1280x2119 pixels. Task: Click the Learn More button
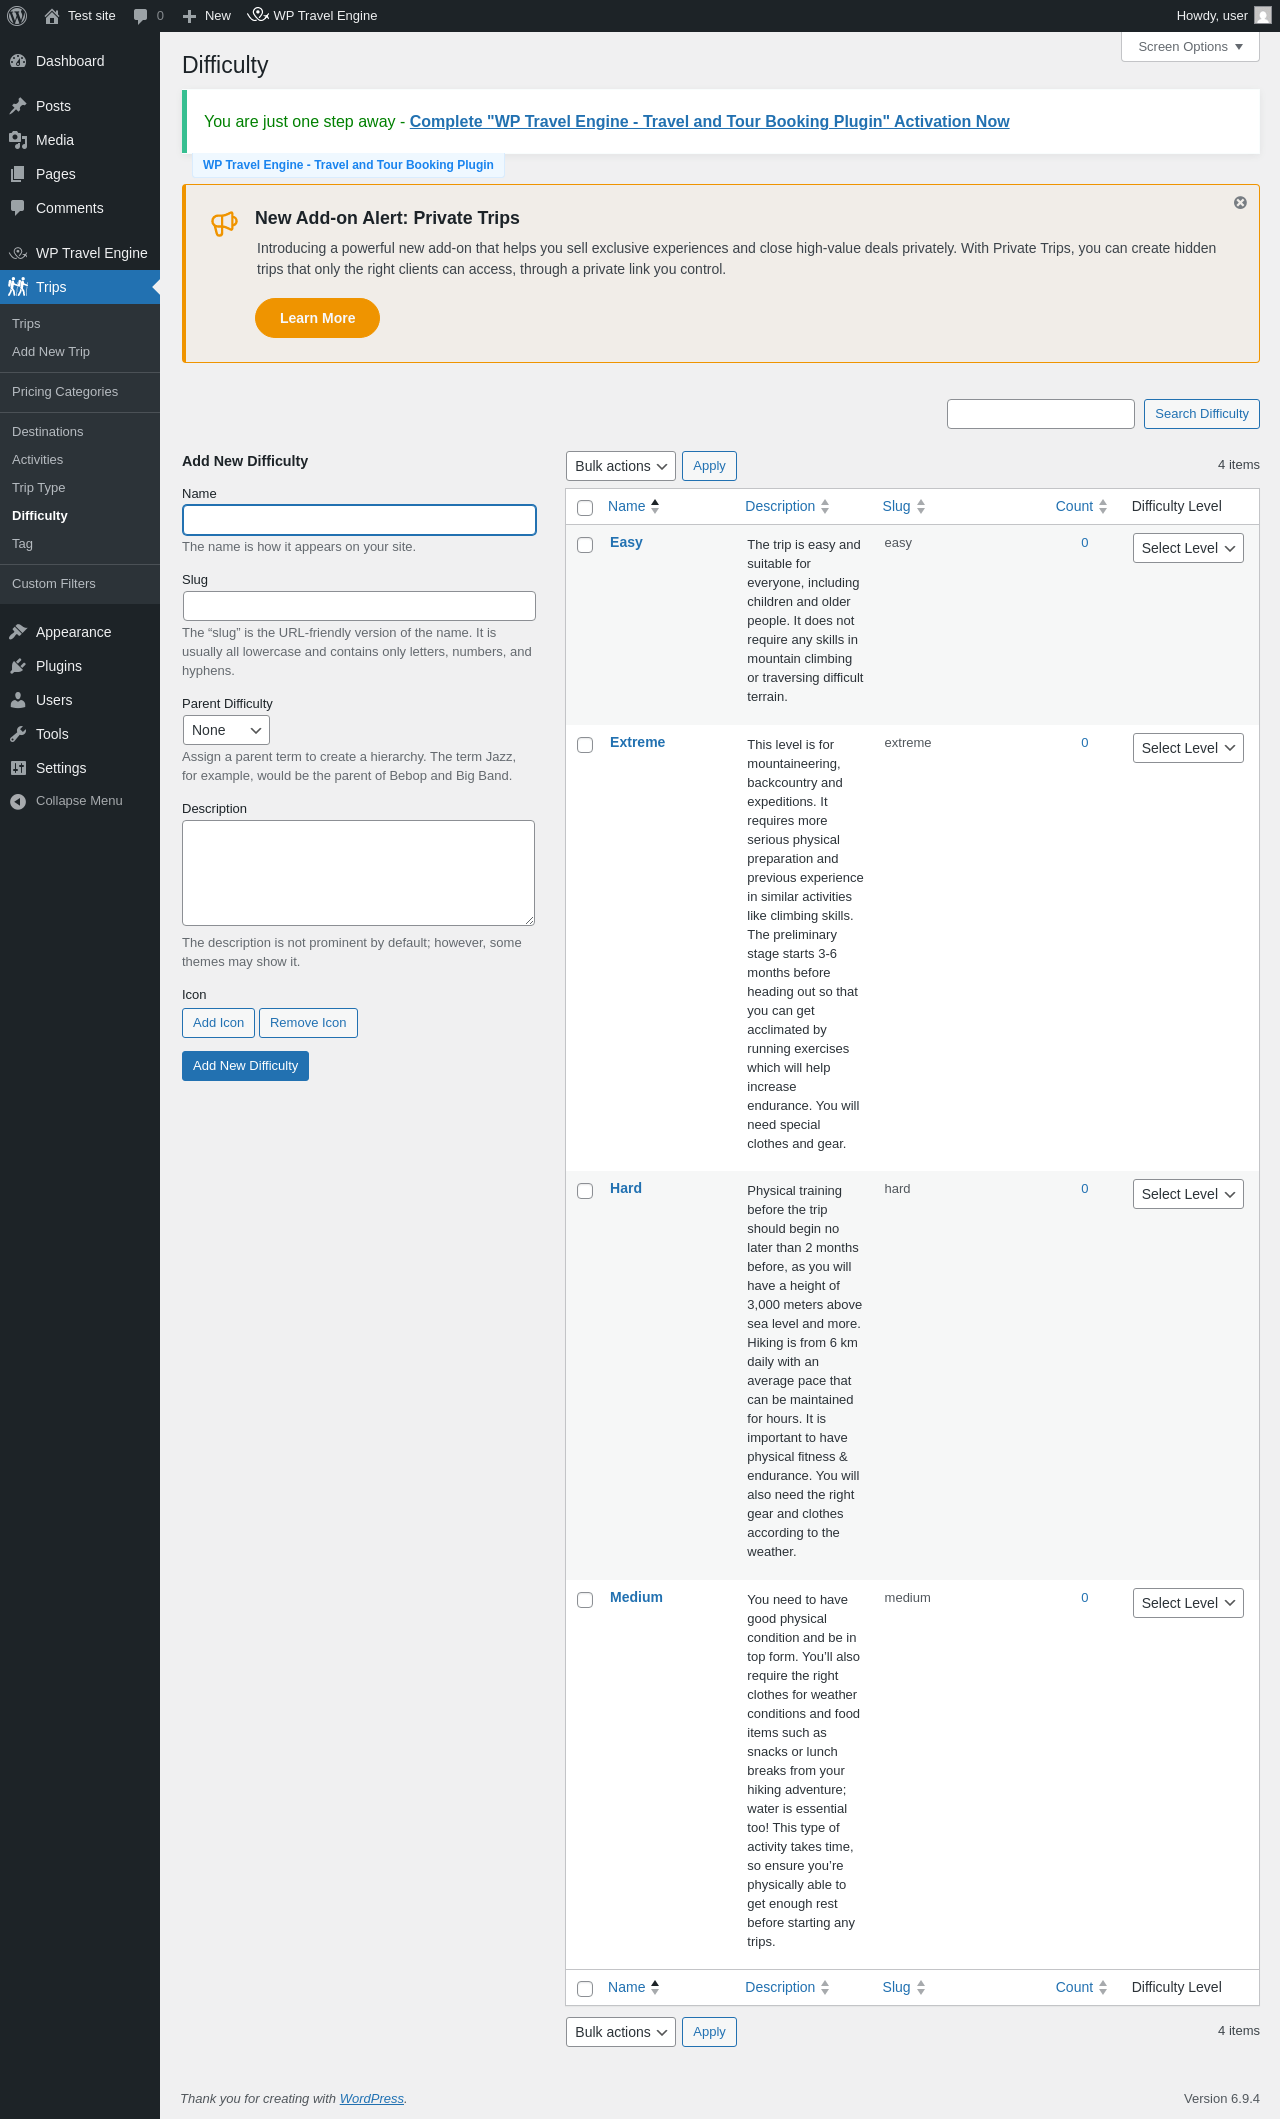pyautogui.click(x=317, y=318)
